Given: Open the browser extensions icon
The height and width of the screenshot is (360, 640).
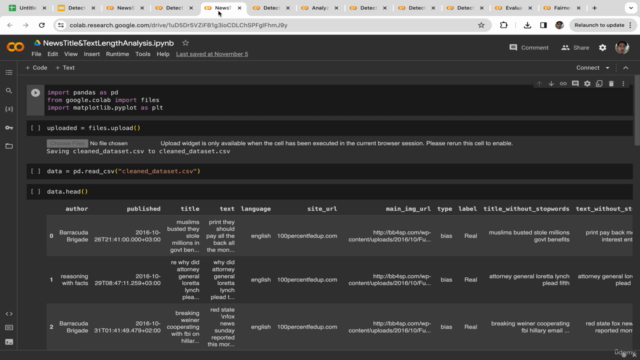Looking at the screenshot, I should point(504,25).
